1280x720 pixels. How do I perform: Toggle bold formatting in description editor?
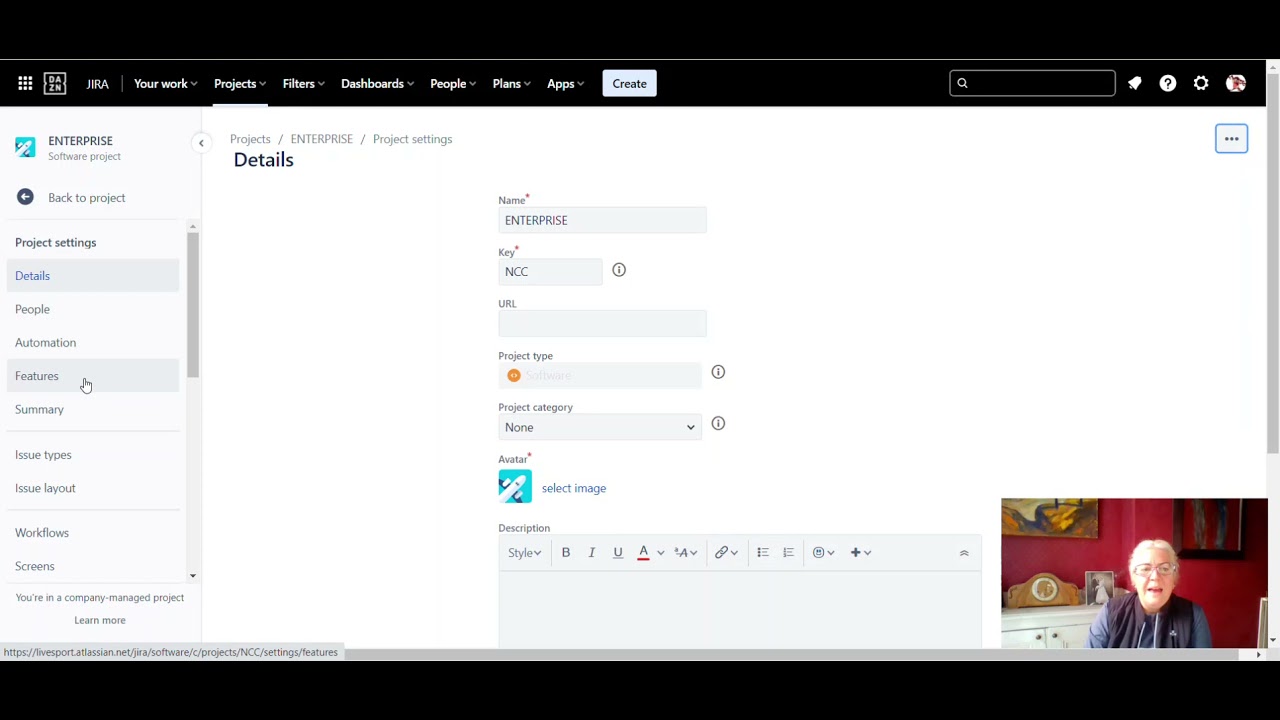(x=566, y=552)
